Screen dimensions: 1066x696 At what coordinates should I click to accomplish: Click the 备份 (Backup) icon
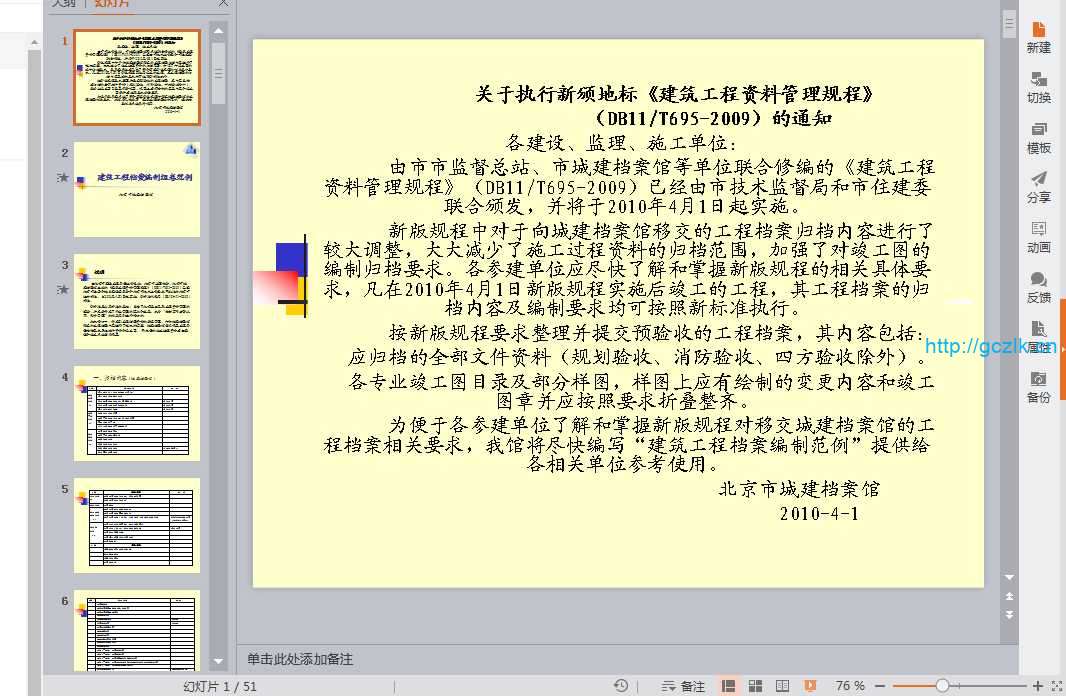point(1039,387)
